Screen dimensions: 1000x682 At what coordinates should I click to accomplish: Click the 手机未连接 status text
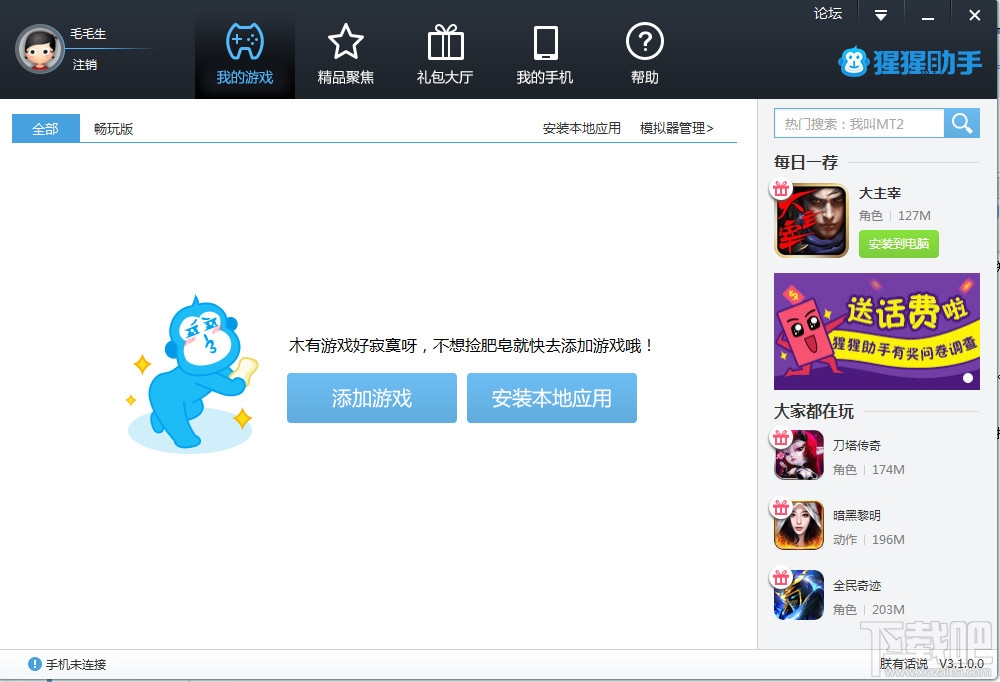pos(76,664)
